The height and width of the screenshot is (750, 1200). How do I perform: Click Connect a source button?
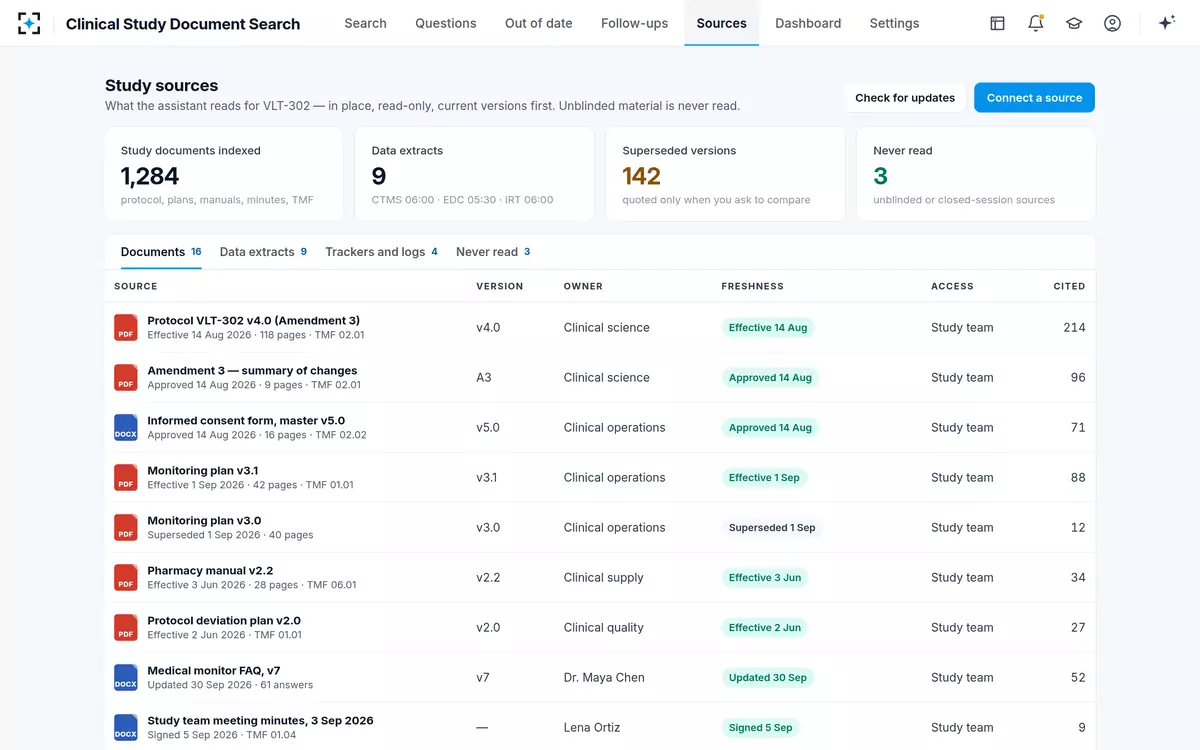coord(1034,98)
